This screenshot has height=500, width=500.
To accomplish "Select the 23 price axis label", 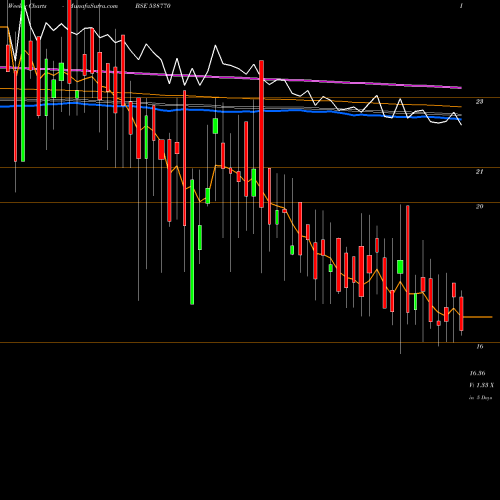I will coord(479,102).
